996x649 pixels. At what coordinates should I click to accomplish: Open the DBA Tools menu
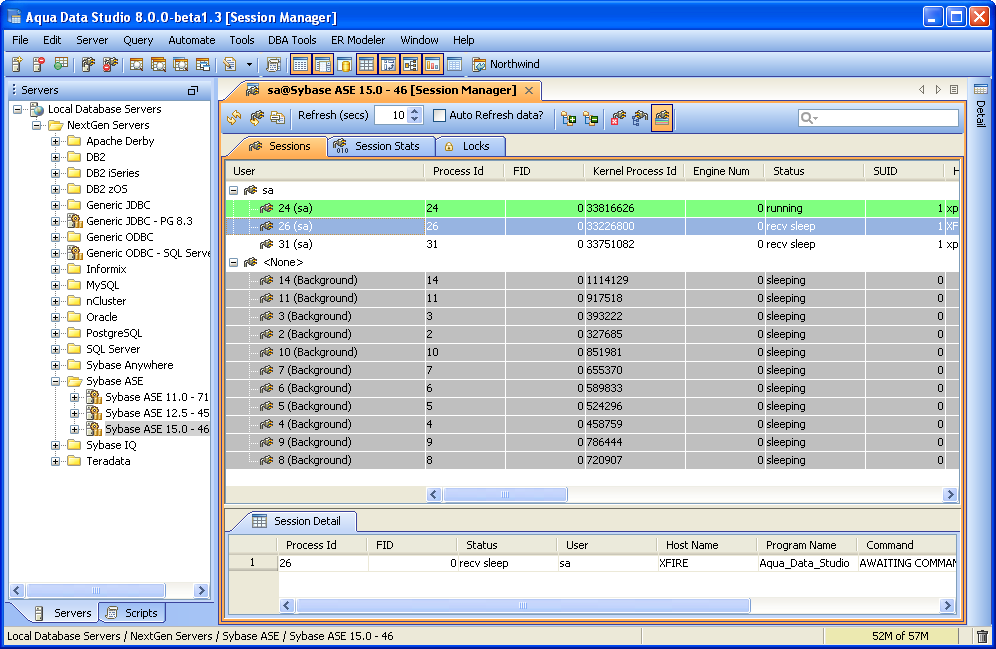click(x=292, y=40)
